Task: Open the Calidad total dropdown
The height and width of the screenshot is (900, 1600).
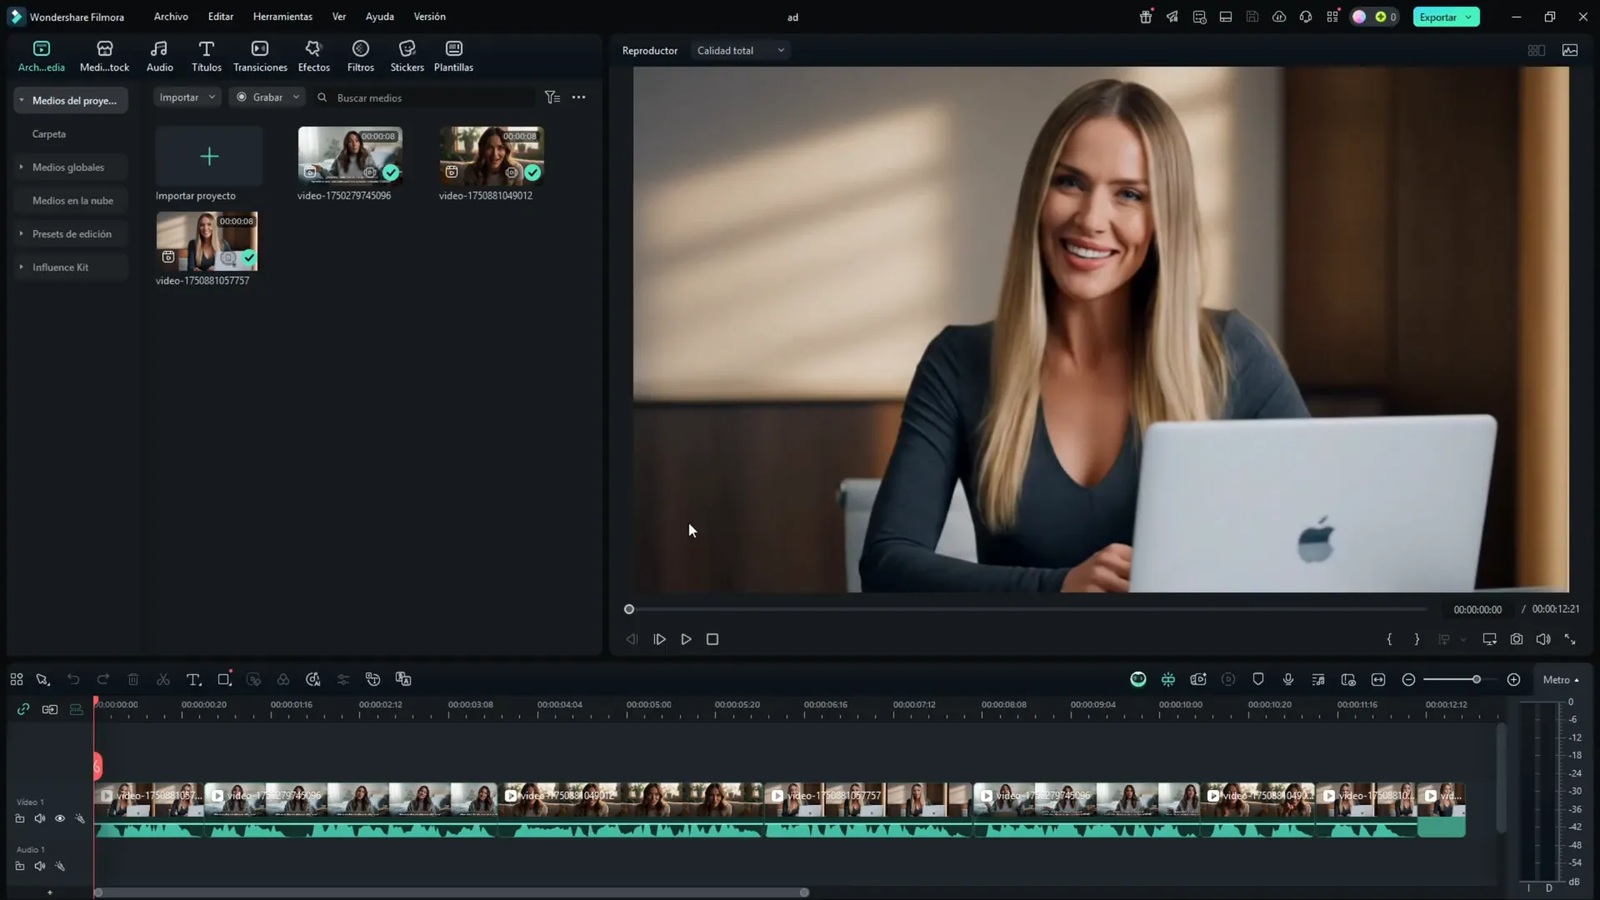Action: click(739, 50)
